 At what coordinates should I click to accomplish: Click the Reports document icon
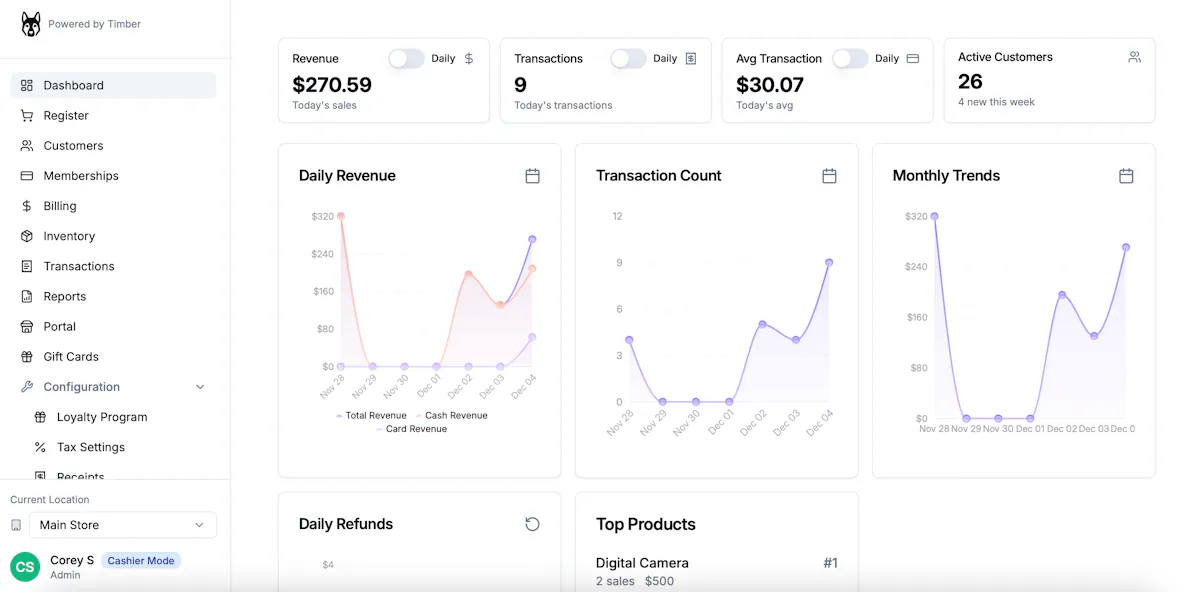(x=27, y=296)
